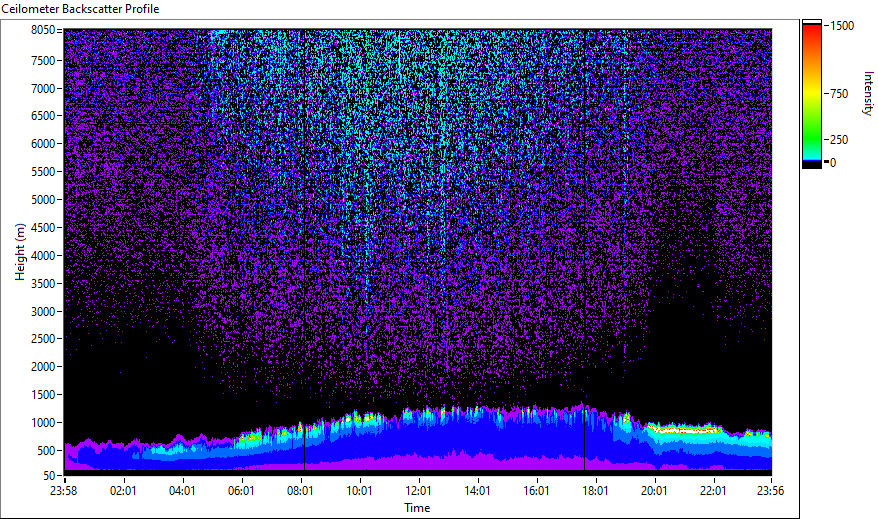Click the 4500 height axis tick label
The width and height of the screenshot is (878, 519).
tap(43, 228)
